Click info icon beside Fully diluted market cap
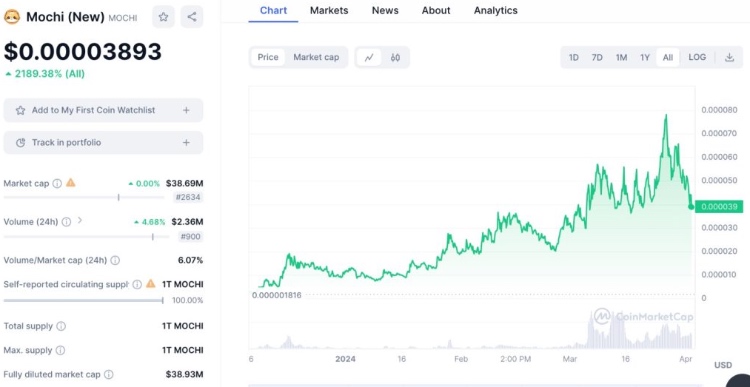This screenshot has width=750, height=387. (x=109, y=375)
